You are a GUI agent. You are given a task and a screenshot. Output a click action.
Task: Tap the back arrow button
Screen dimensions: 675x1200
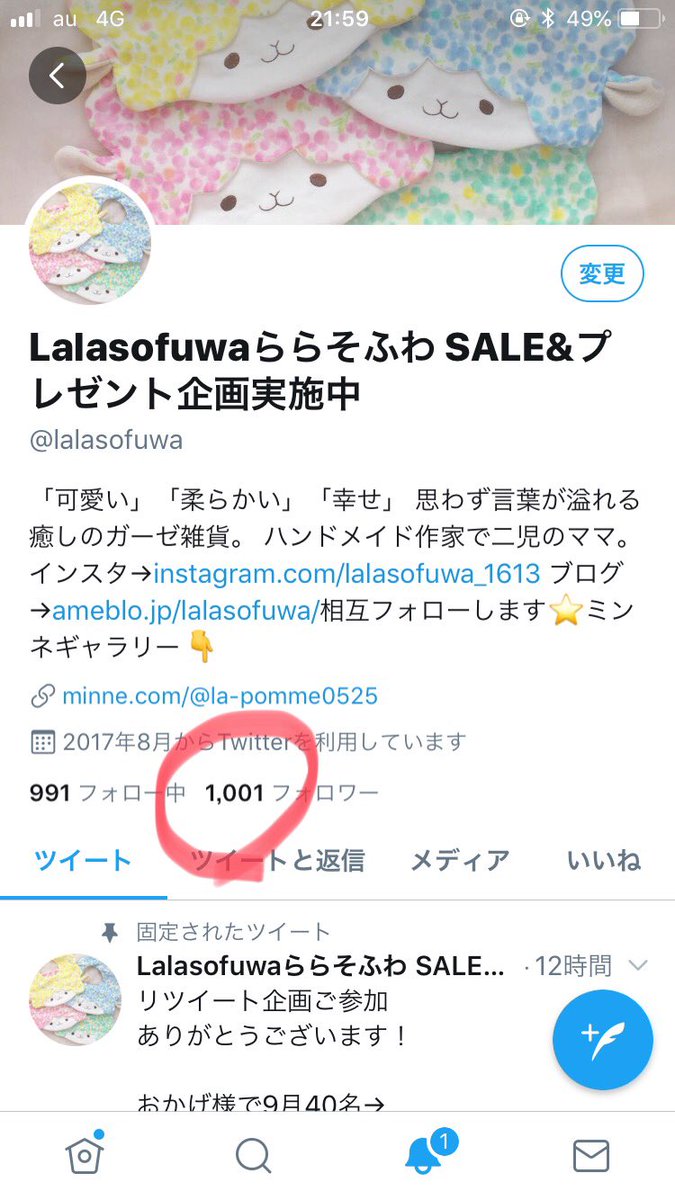point(57,75)
